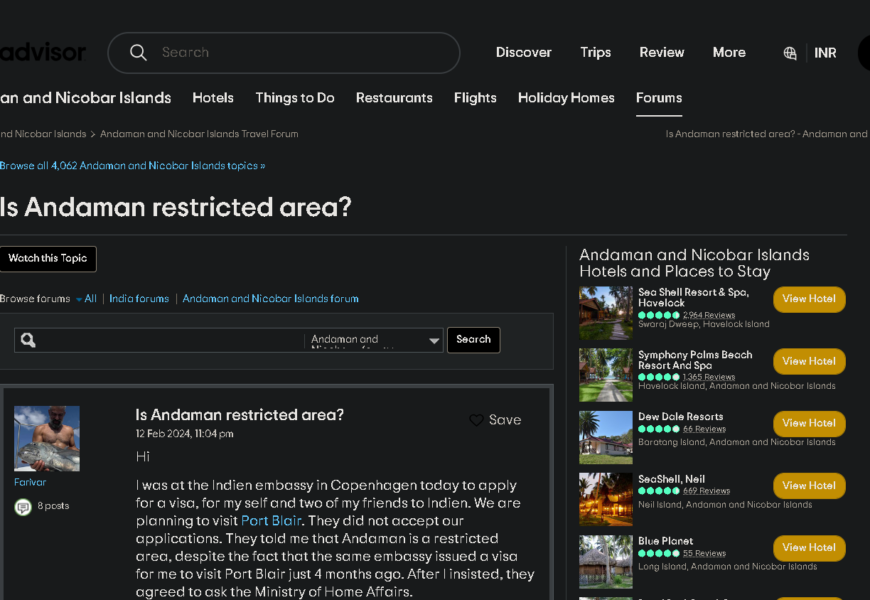Open the Discover menu
Screen dimensions: 870x600
(x=523, y=52)
